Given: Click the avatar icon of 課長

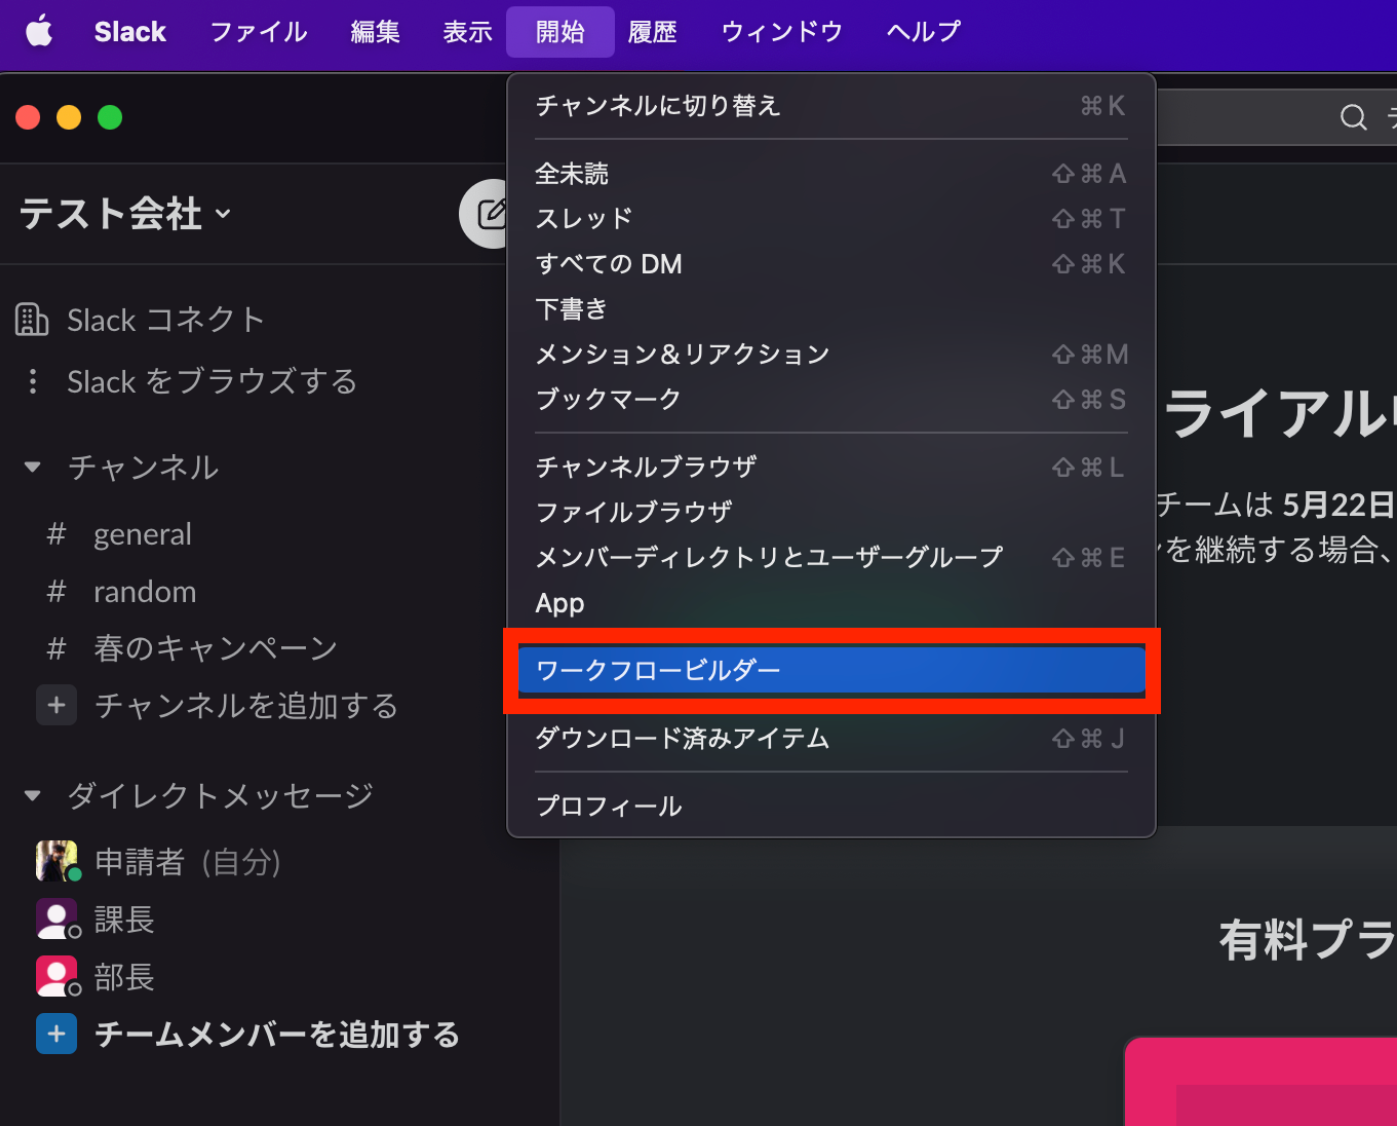Looking at the screenshot, I should click(x=57, y=919).
